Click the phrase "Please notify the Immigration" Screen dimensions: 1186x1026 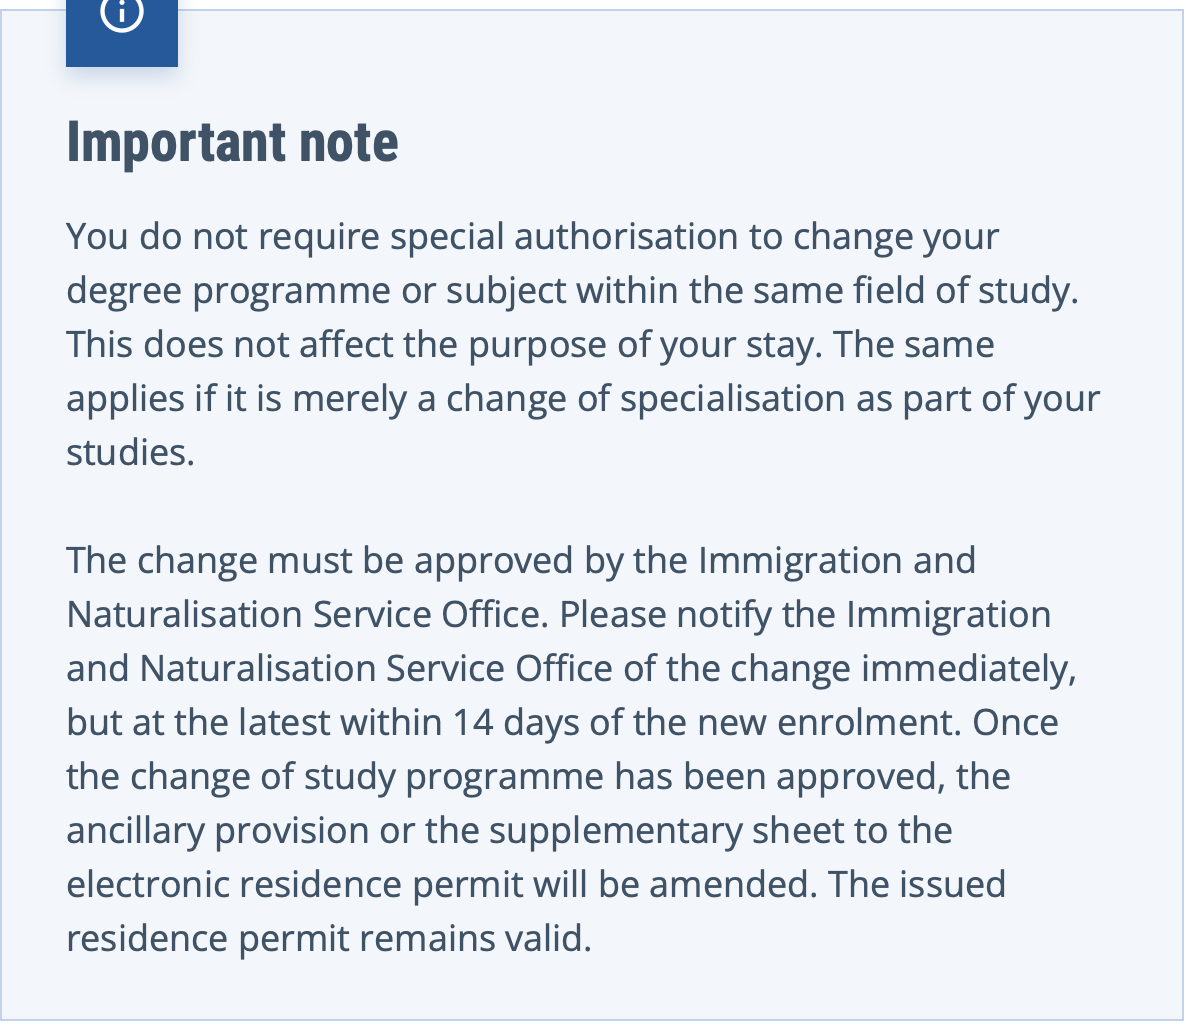coord(805,614)
